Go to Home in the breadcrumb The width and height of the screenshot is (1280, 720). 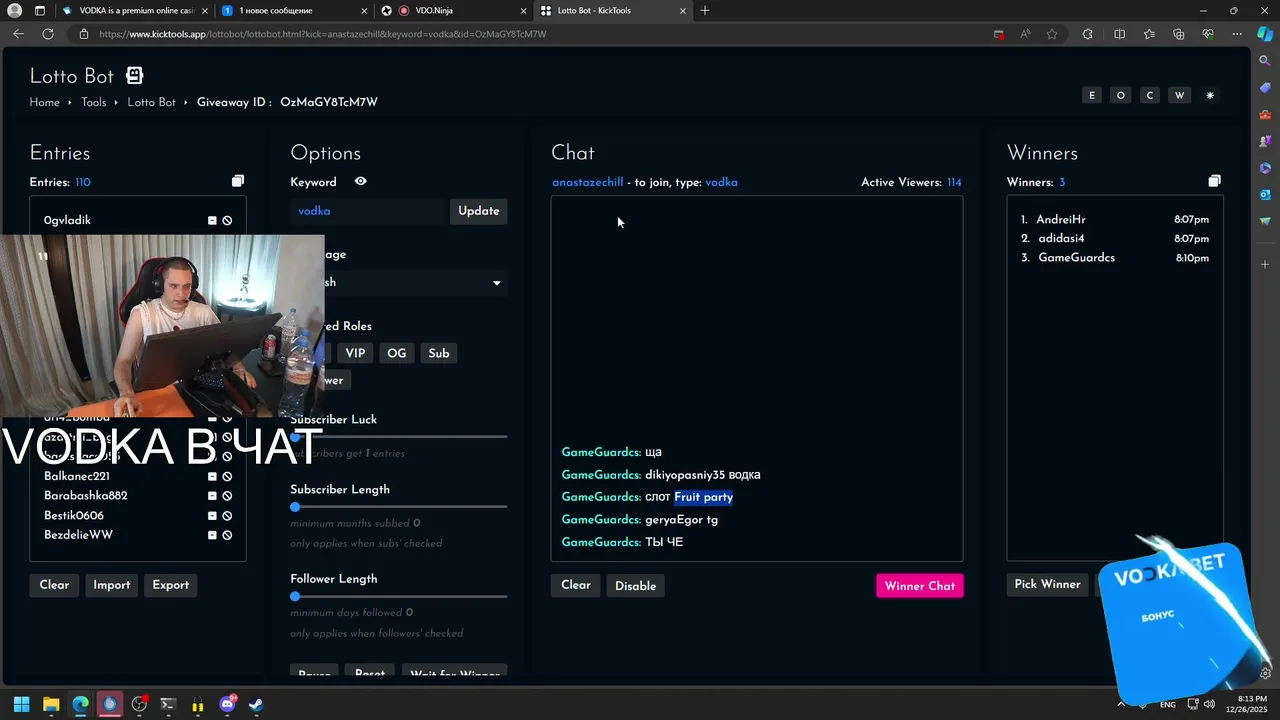click(45, 102)
